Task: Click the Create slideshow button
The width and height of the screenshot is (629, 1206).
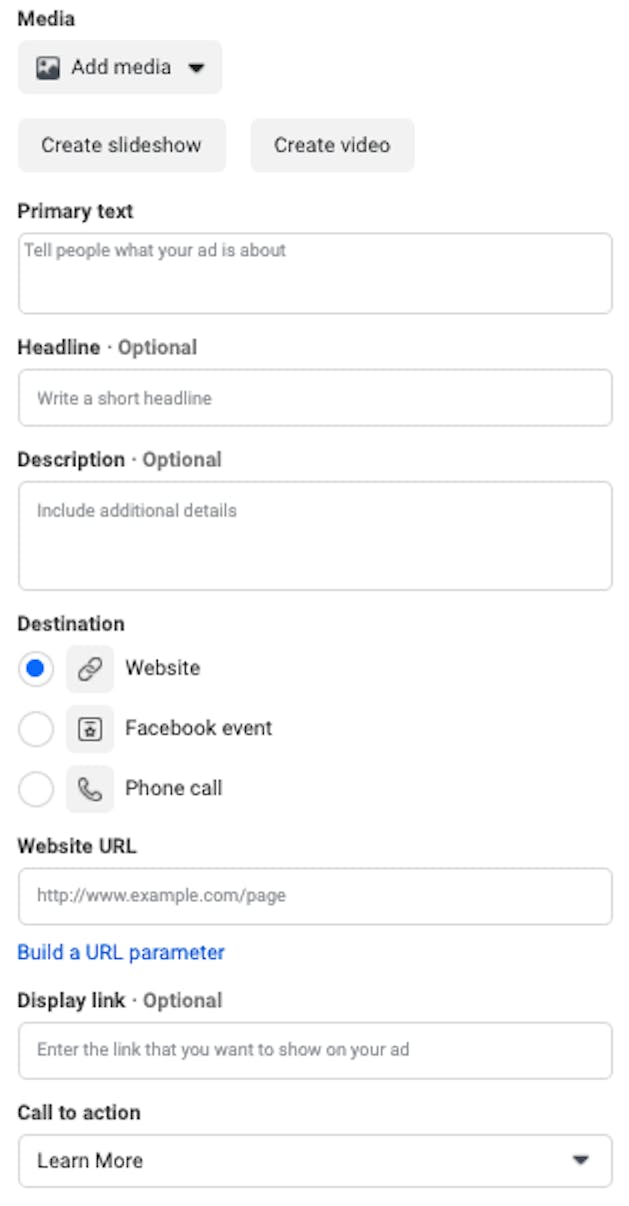Action: click(122, 145)
